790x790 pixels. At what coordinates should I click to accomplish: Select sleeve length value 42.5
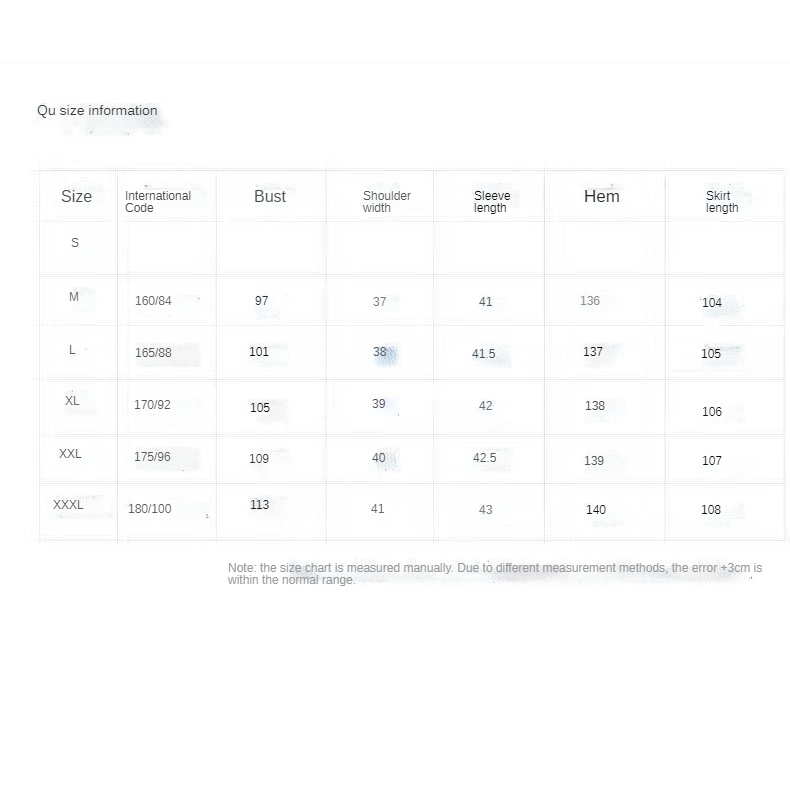[484, 457]
